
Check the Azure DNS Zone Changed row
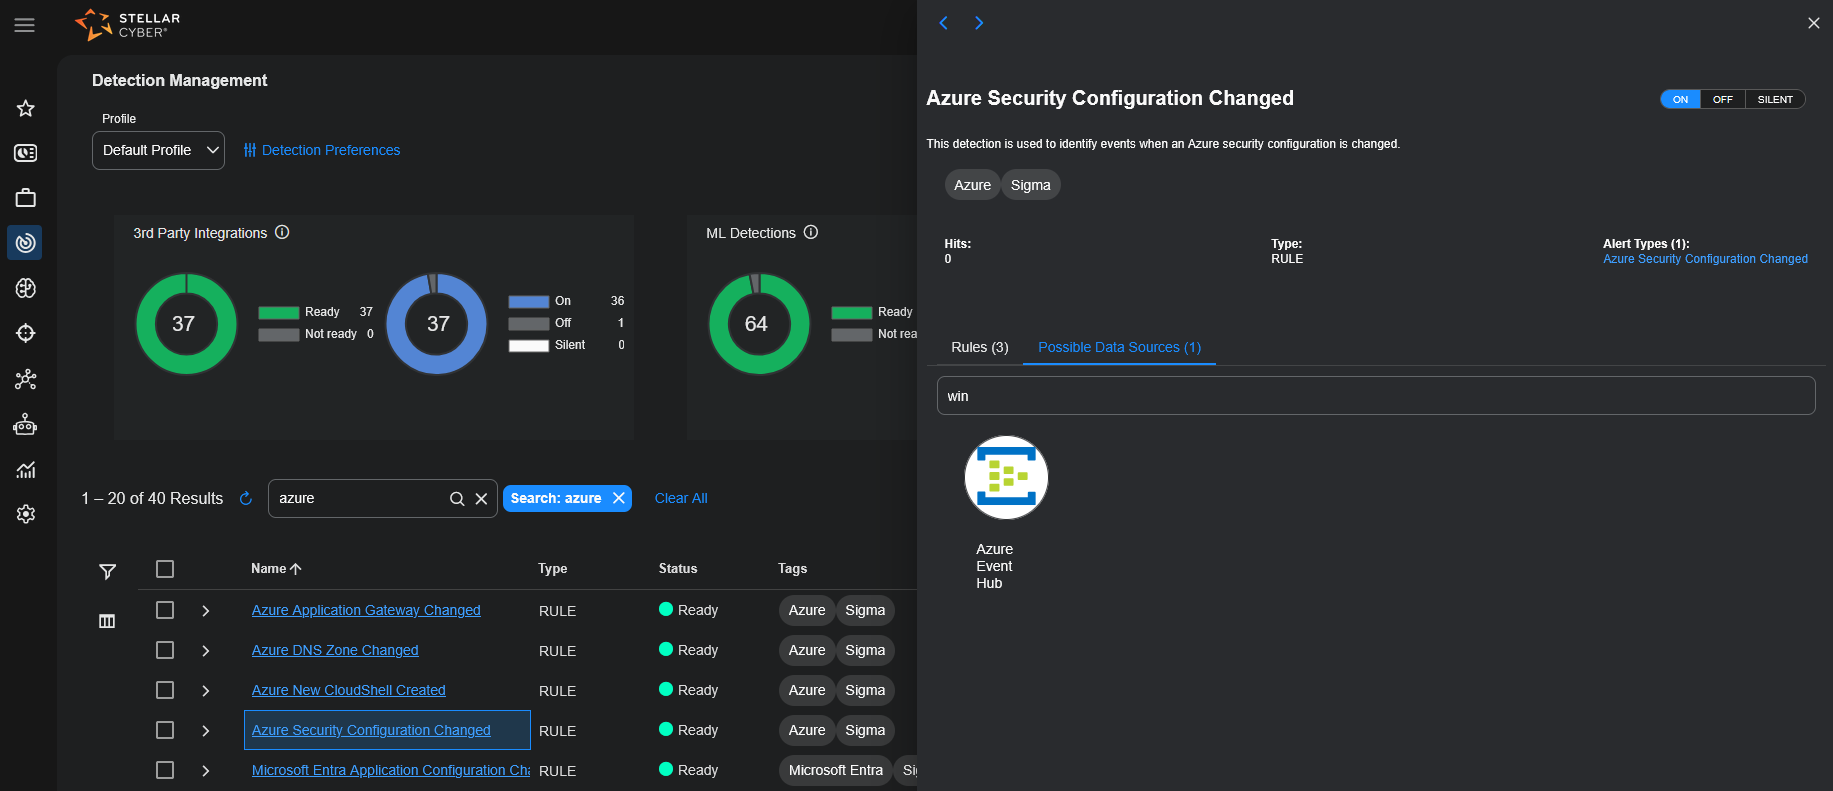tap(165, 650)
